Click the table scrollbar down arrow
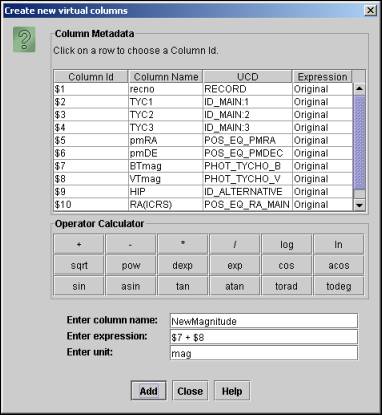The image size is (382, 415). click(x=359, y=205)
